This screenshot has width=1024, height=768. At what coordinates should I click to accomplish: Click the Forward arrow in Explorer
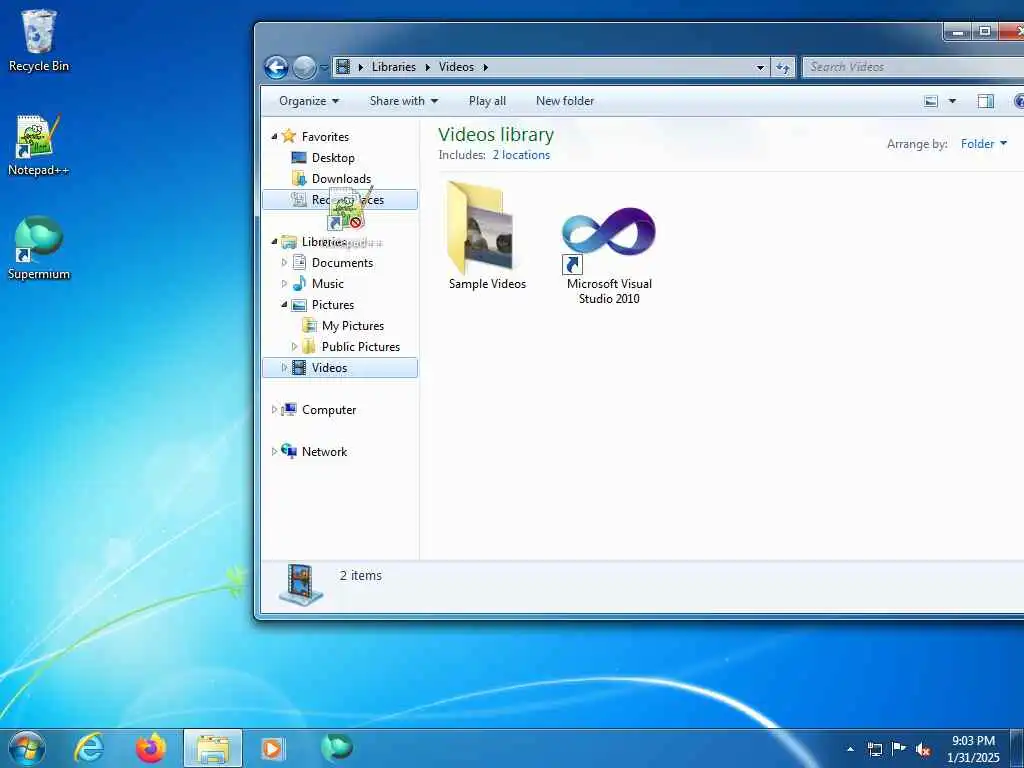click(x=304, y=67)
